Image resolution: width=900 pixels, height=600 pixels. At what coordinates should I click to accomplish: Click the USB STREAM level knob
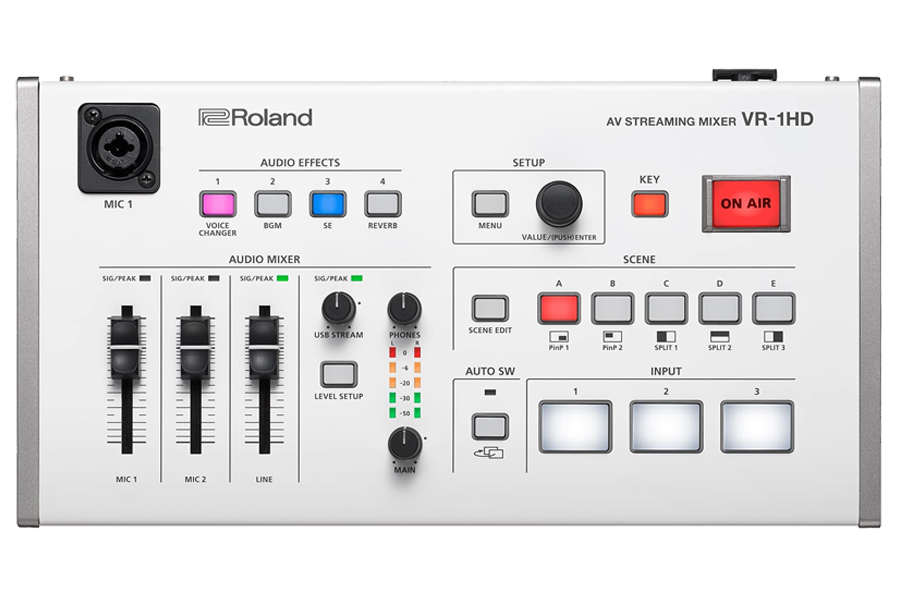pos(339,308)
